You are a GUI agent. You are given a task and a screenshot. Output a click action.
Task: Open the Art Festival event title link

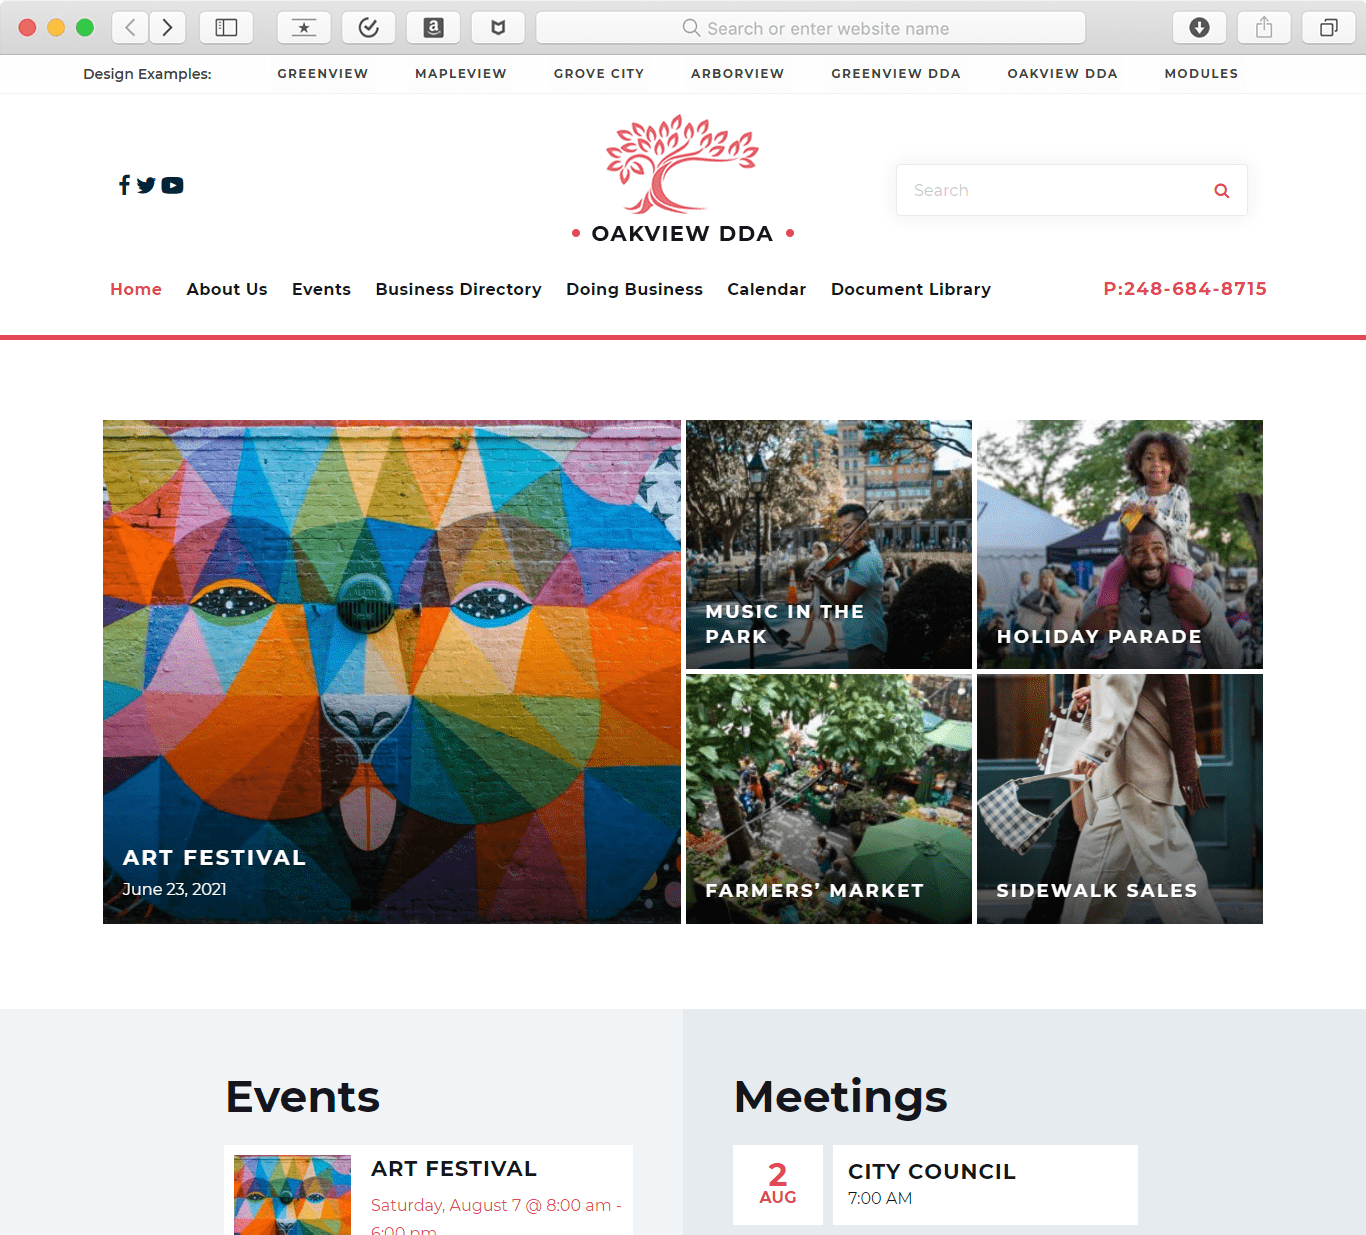click(x=454, y=1169)
